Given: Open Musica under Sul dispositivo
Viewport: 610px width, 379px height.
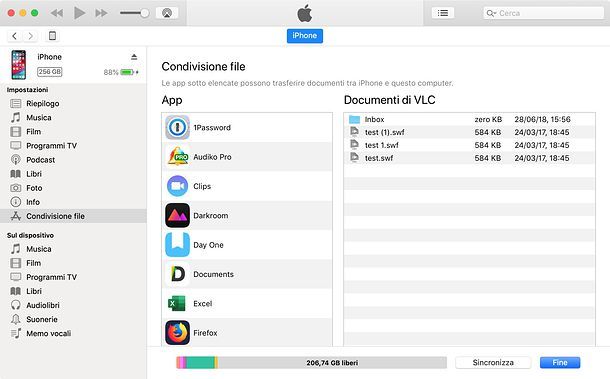Looking at the screenshot, I should point(73,249).
